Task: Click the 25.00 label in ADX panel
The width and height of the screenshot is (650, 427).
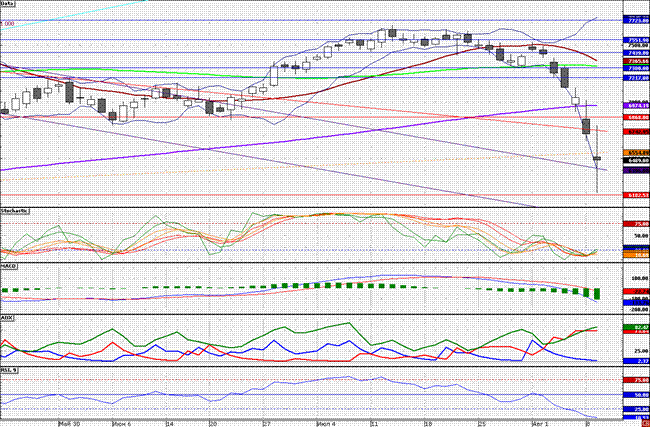Action: click(x=641, y=351)
